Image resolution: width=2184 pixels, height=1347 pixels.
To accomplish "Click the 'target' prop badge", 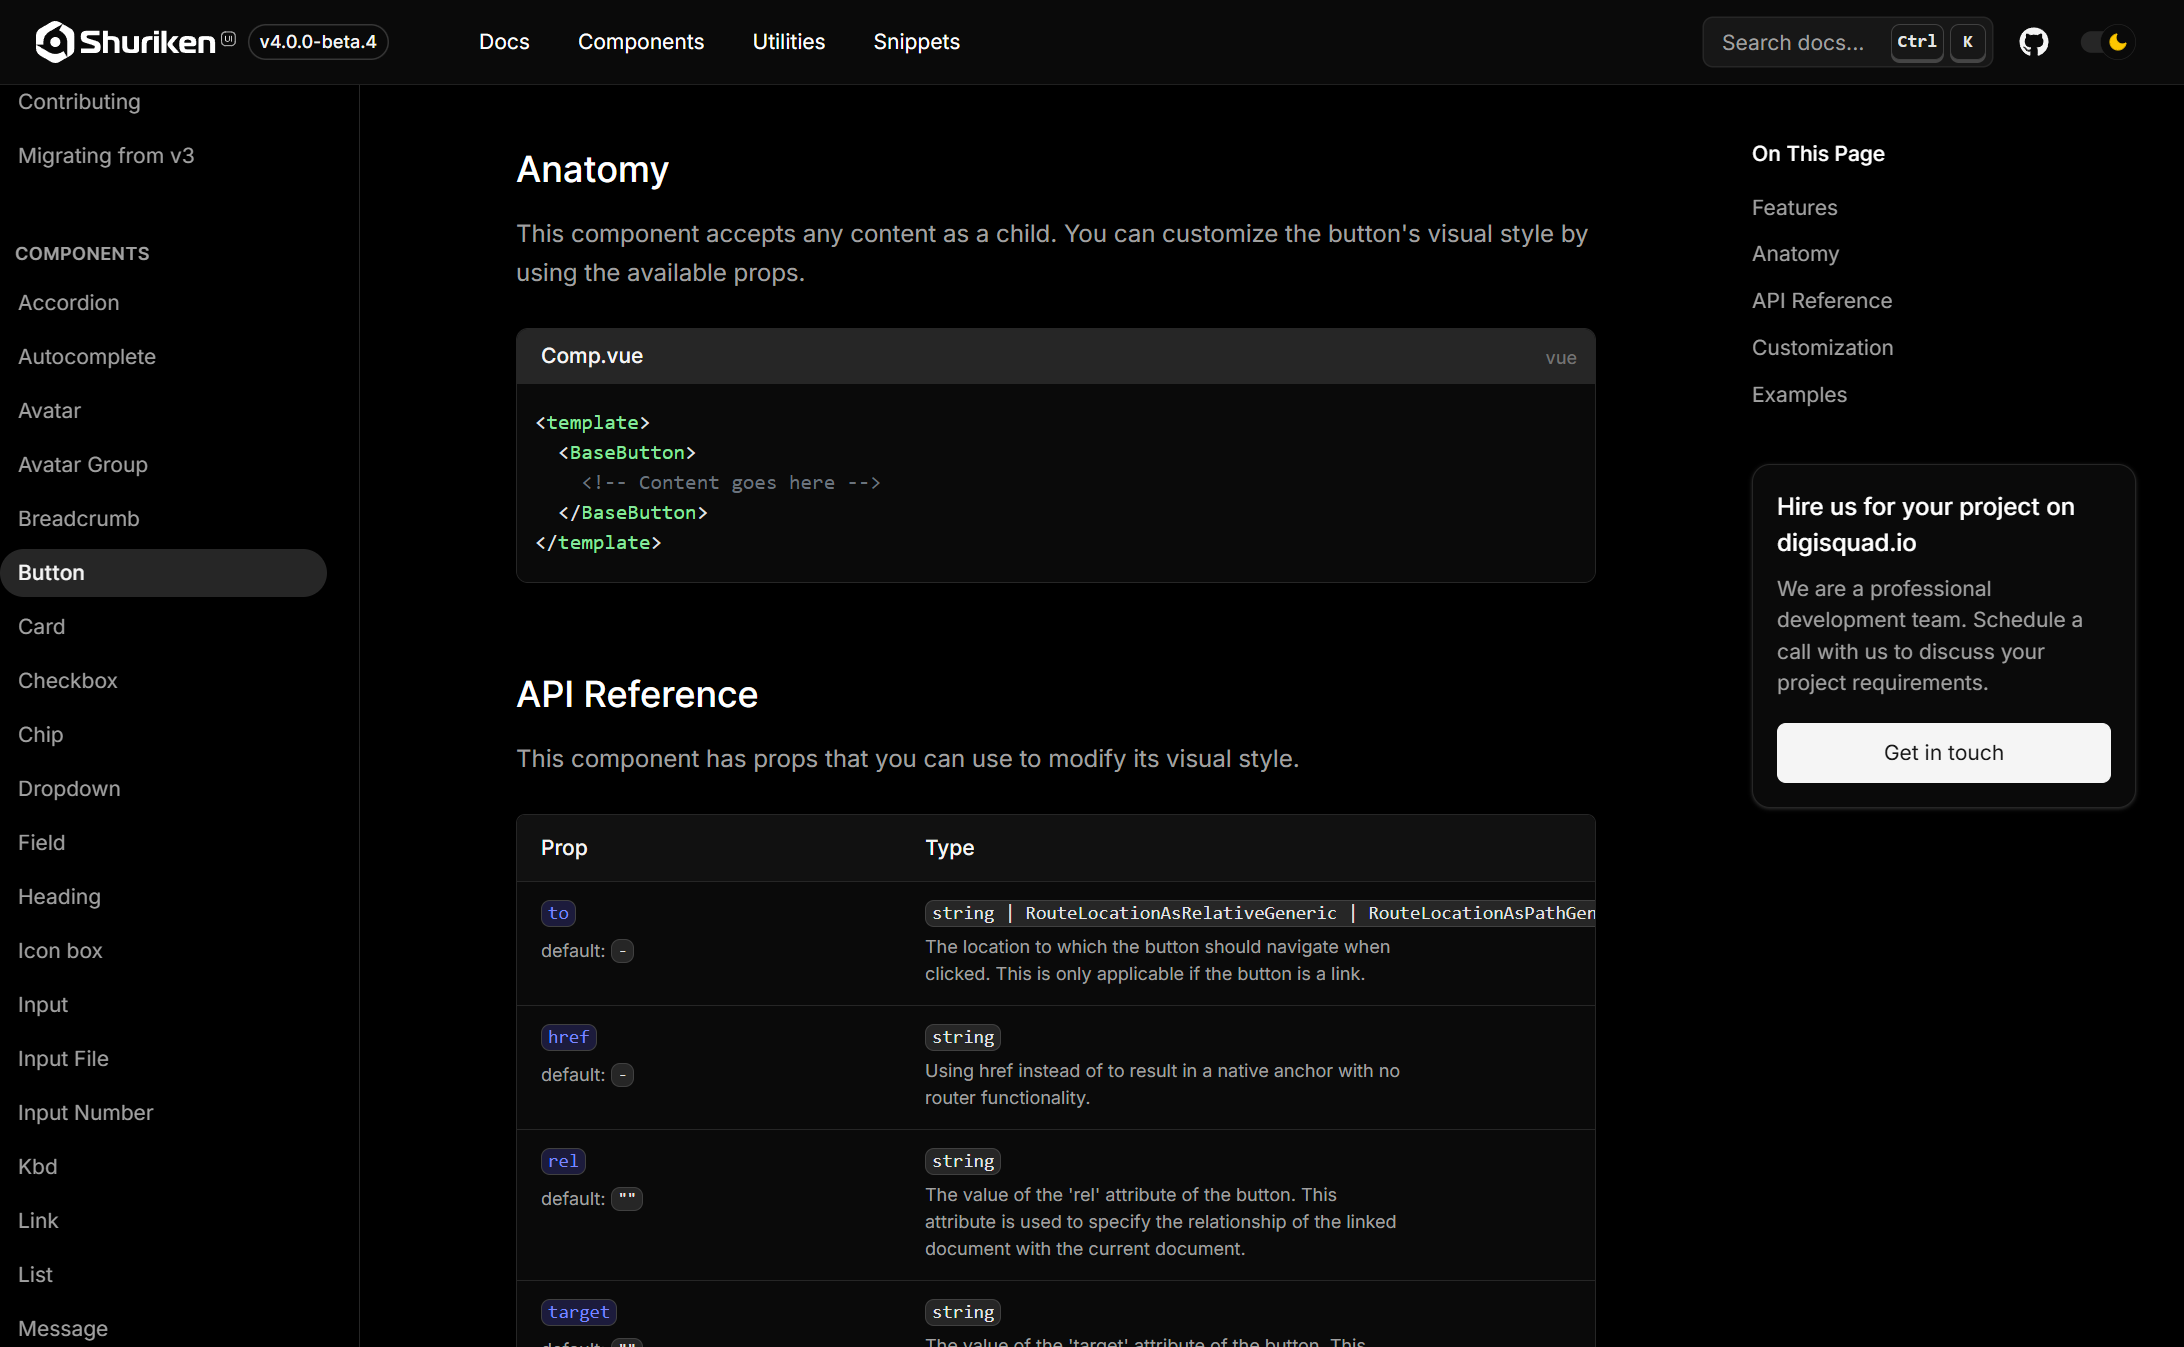I will [x=578, y=1312].
